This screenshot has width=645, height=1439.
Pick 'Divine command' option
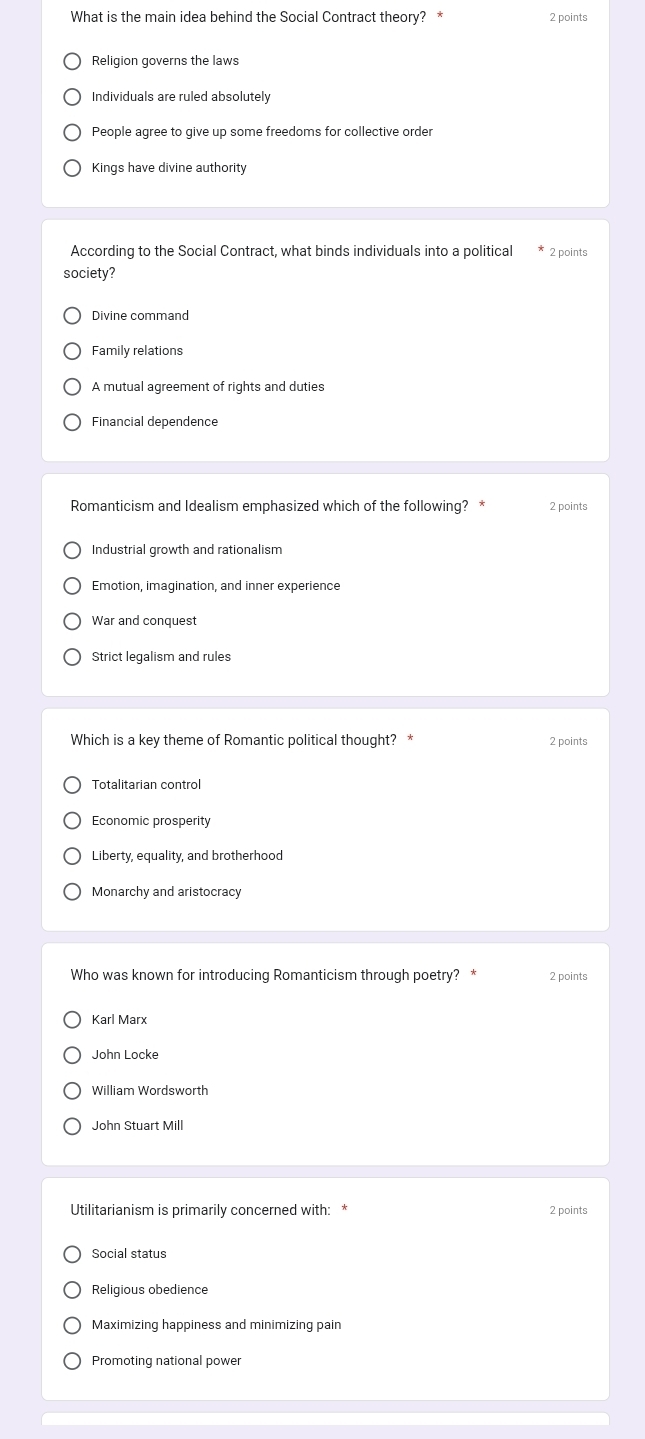[x=72, y=316]
